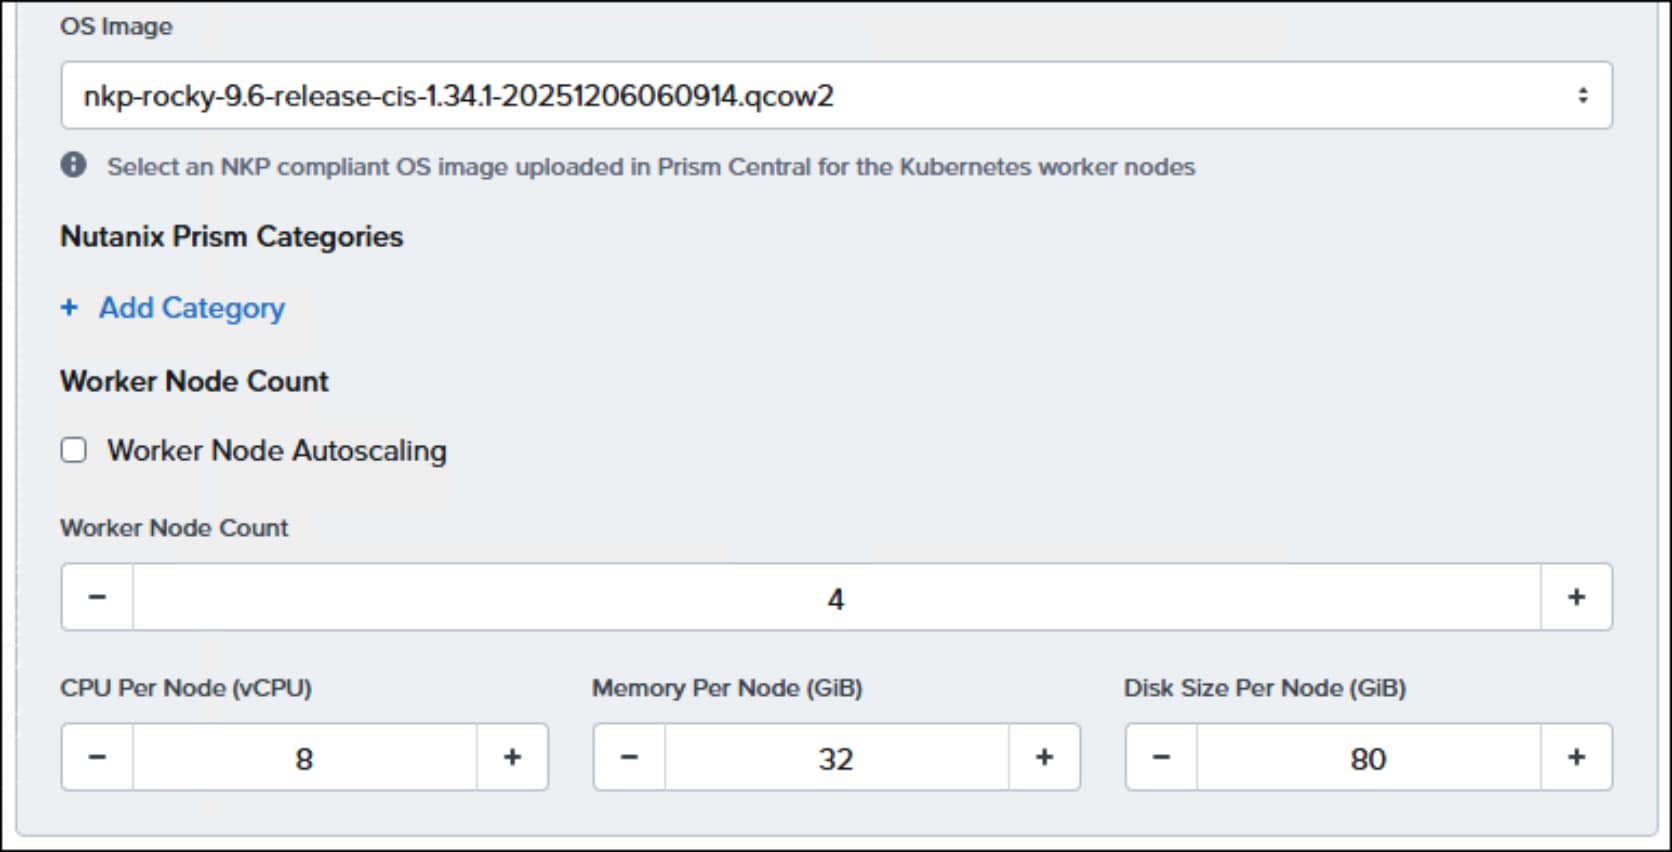Click Add Category link

[172, 308]
